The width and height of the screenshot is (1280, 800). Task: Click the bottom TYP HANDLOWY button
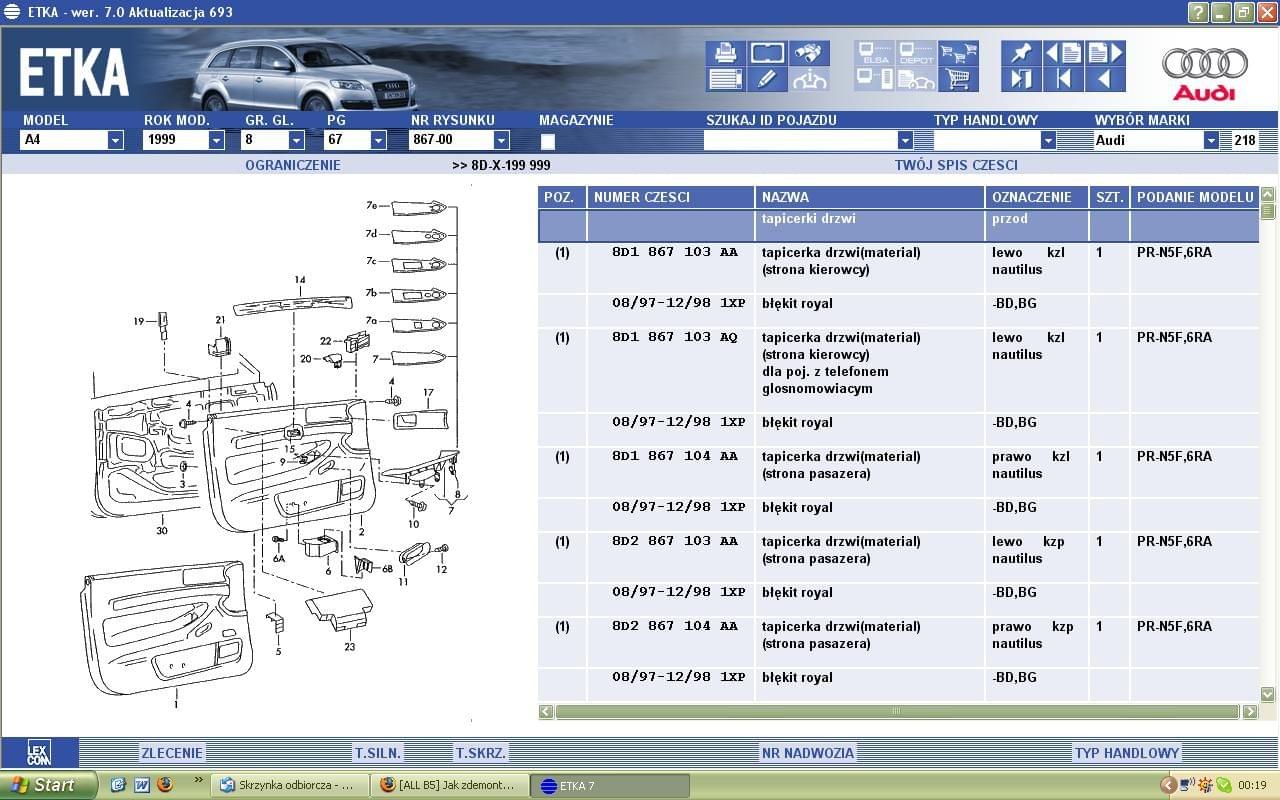click(x=1127, y=753)
